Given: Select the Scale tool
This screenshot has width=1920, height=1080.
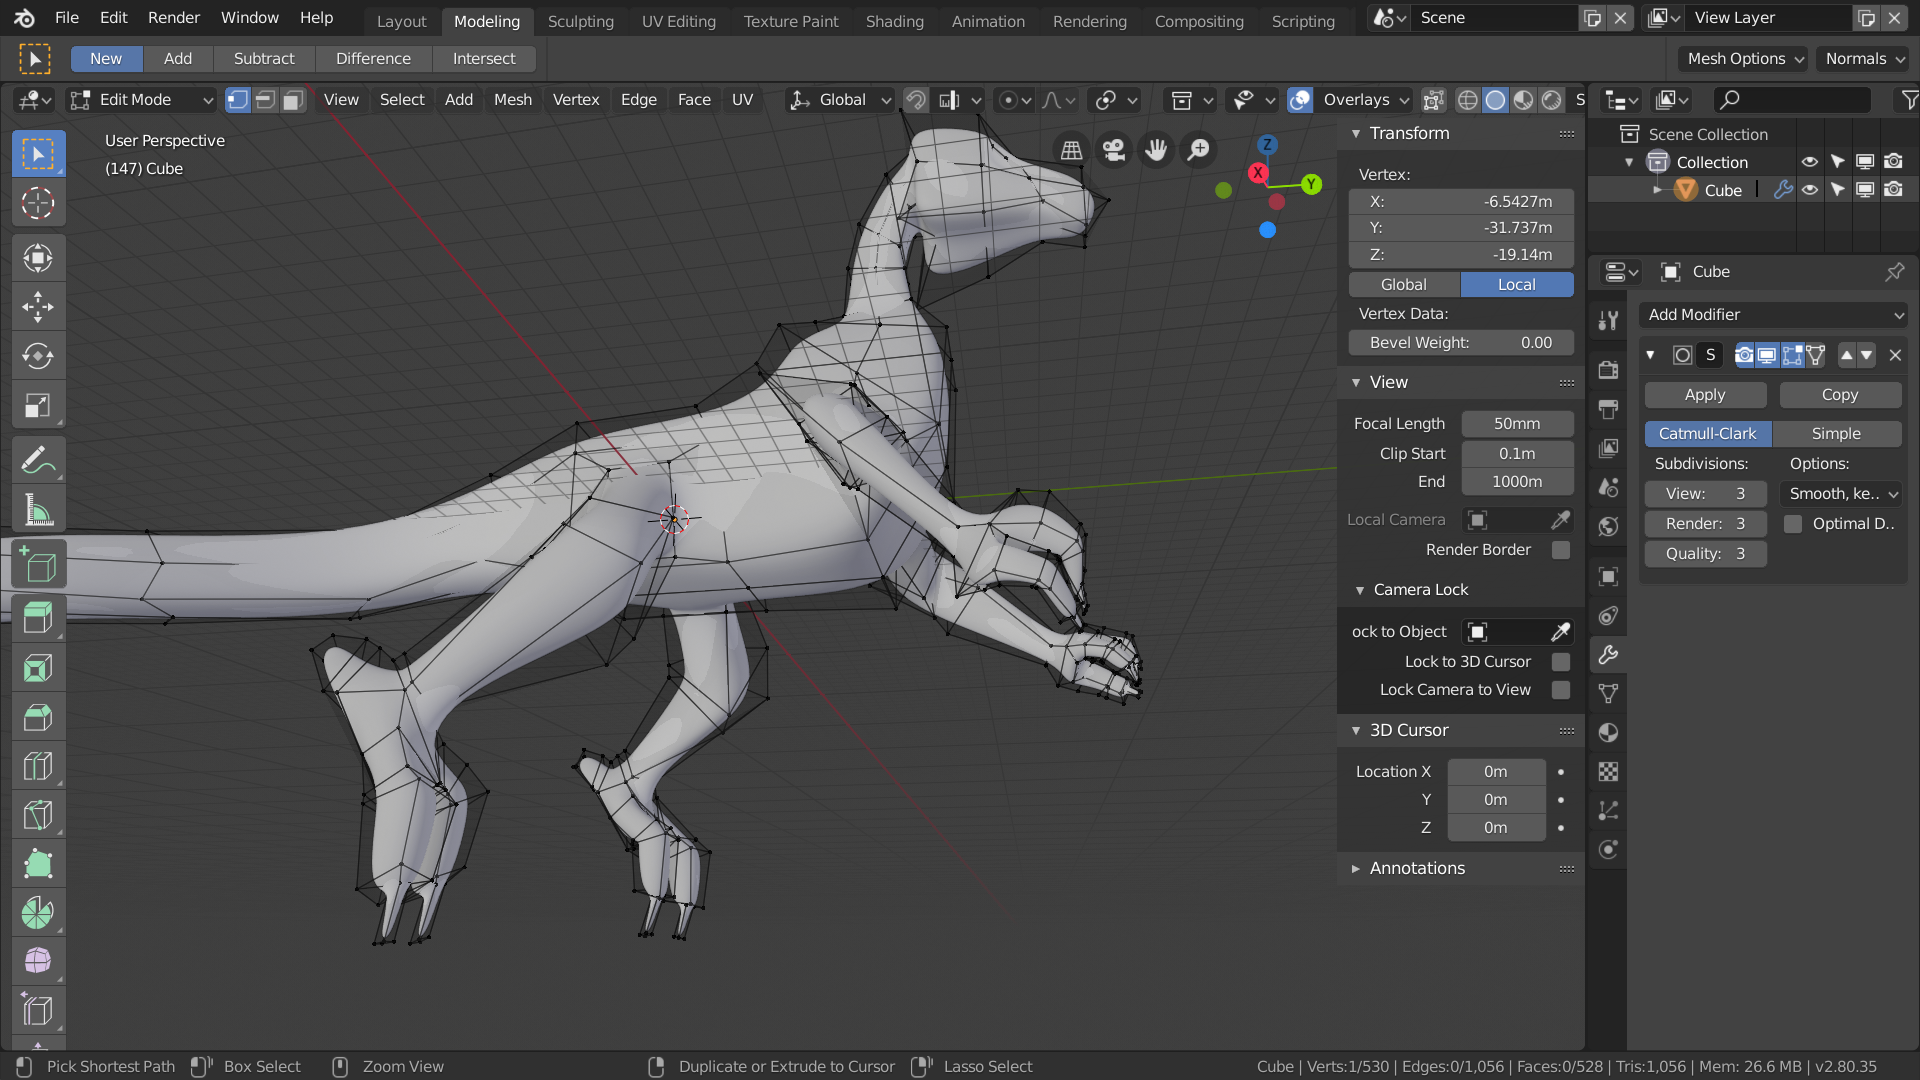Looking at the screenshot, I should pos(38,405).
